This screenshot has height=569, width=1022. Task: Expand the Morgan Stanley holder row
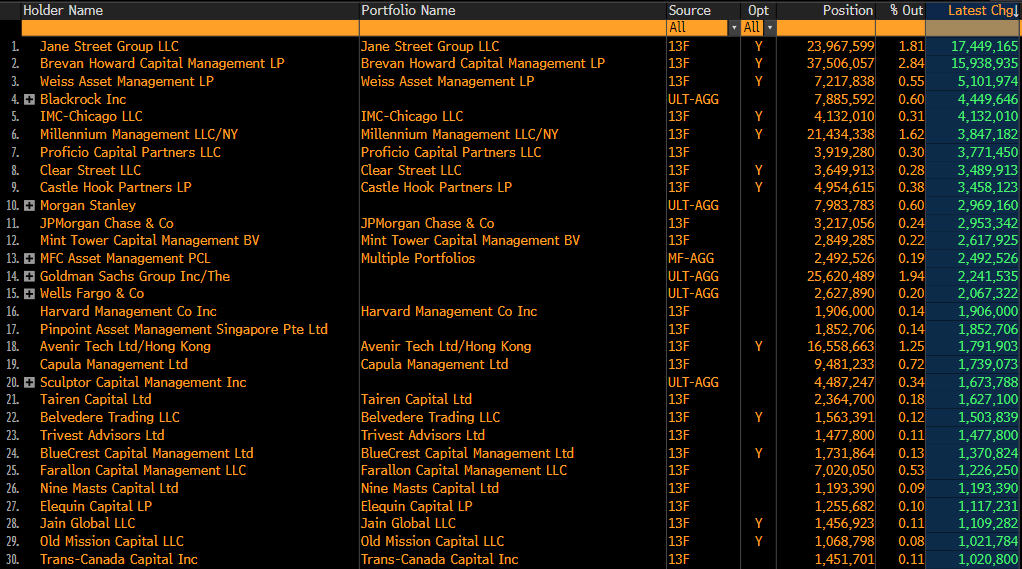pyautogui.click(x=29, y=206)
